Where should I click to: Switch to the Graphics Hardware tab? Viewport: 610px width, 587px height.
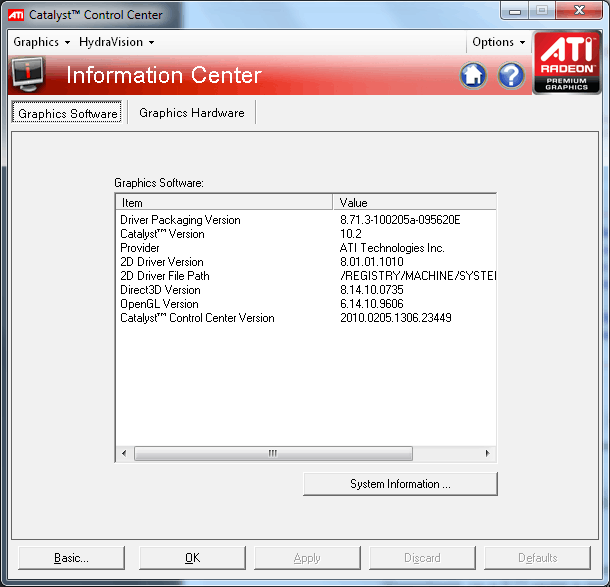192,113
